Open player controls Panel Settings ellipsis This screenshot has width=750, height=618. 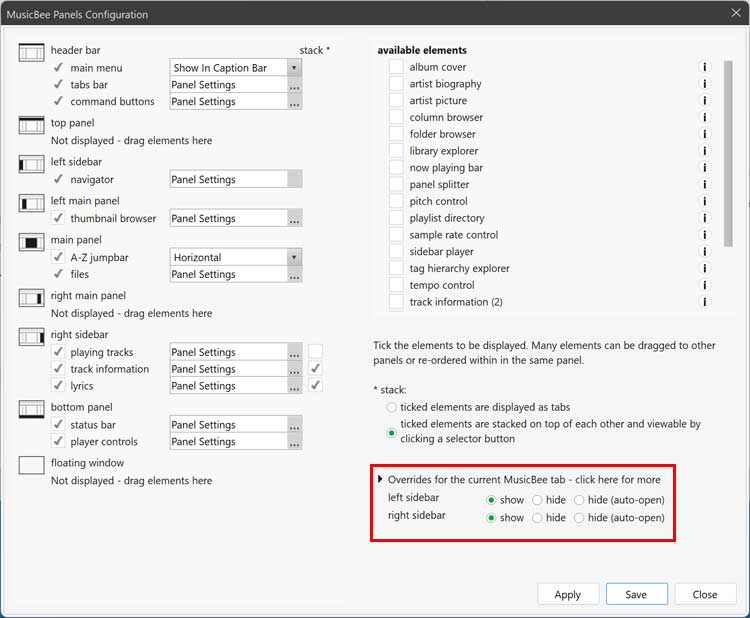295,441
